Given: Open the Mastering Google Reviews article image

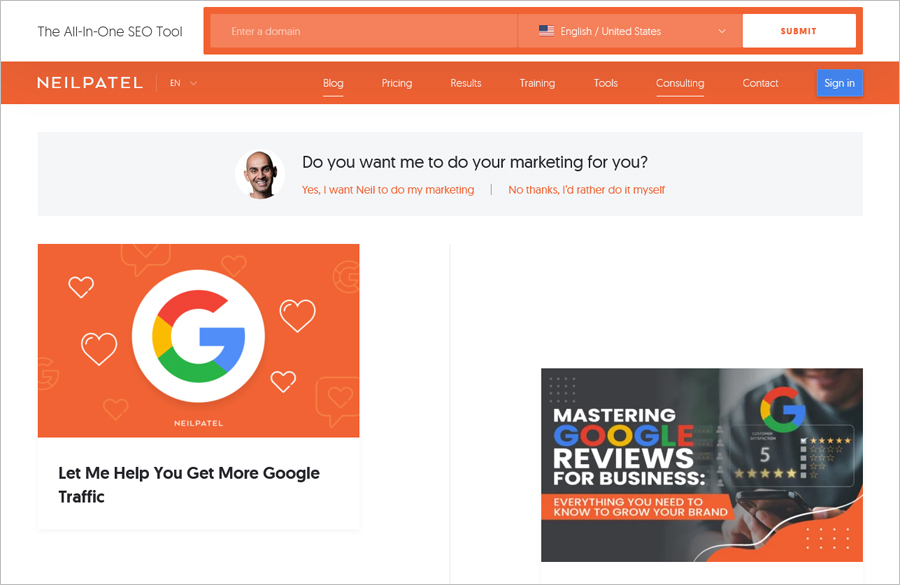Looking at the screenshot, I should 701,465.
